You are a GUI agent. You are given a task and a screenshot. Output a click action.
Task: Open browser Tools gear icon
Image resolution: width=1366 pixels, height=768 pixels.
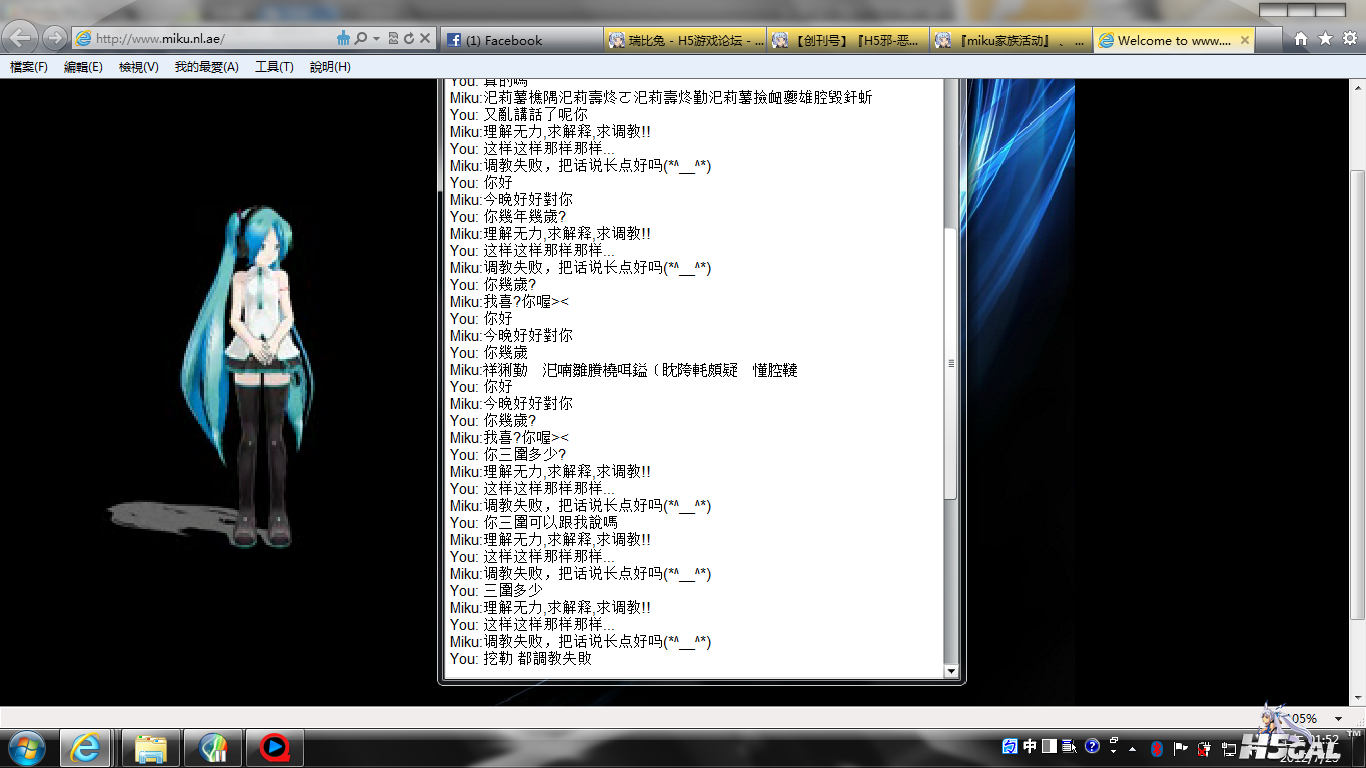pyautogui.click(x=1349, y=39)
